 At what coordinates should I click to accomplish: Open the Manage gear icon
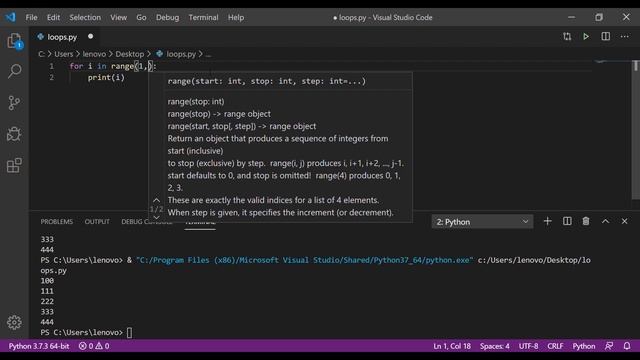[14, 322]
